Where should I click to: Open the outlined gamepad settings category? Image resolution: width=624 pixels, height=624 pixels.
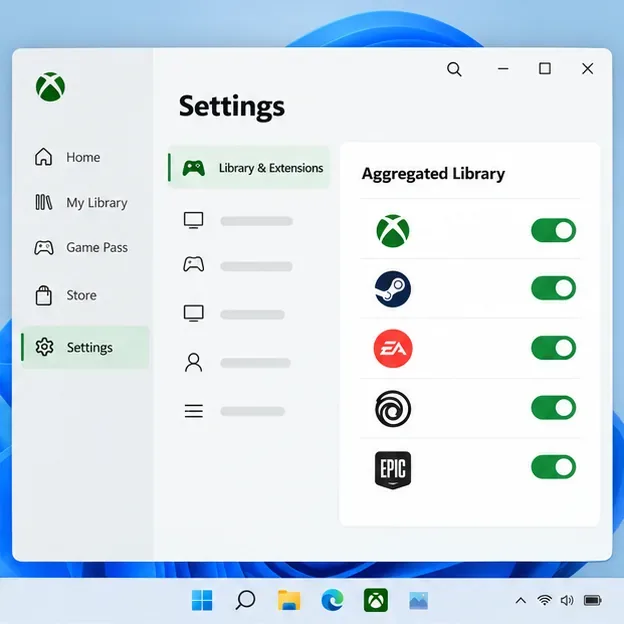[x=238, y=265]
